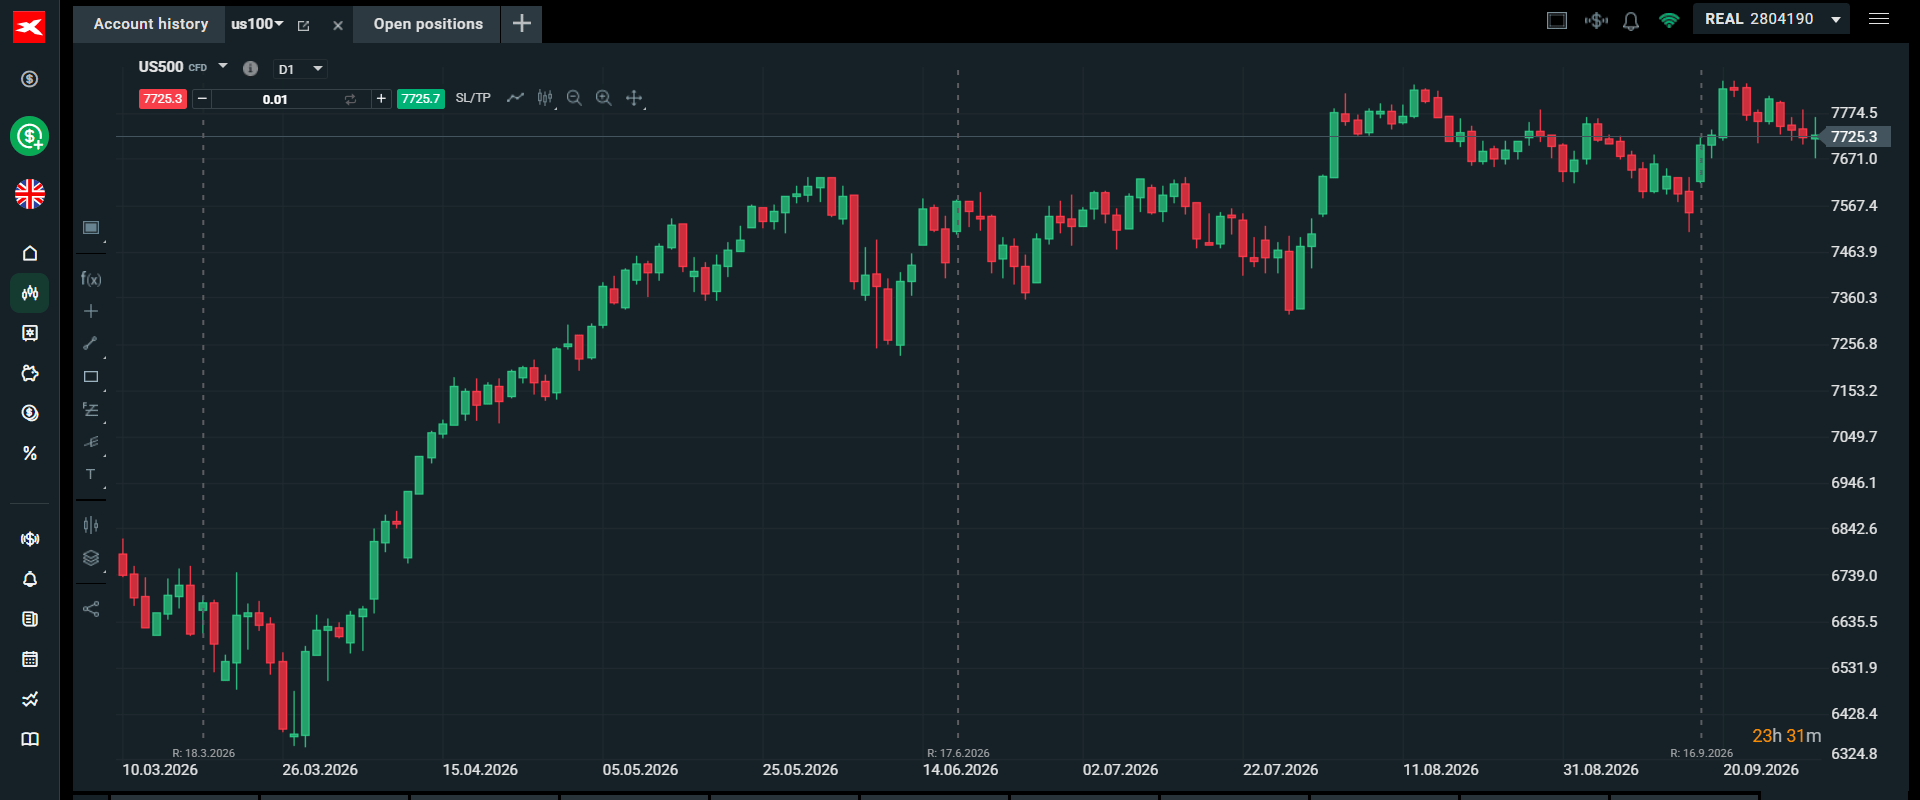Click the 0.01 volume input field

pyautogui.click(x=275, y=99)
